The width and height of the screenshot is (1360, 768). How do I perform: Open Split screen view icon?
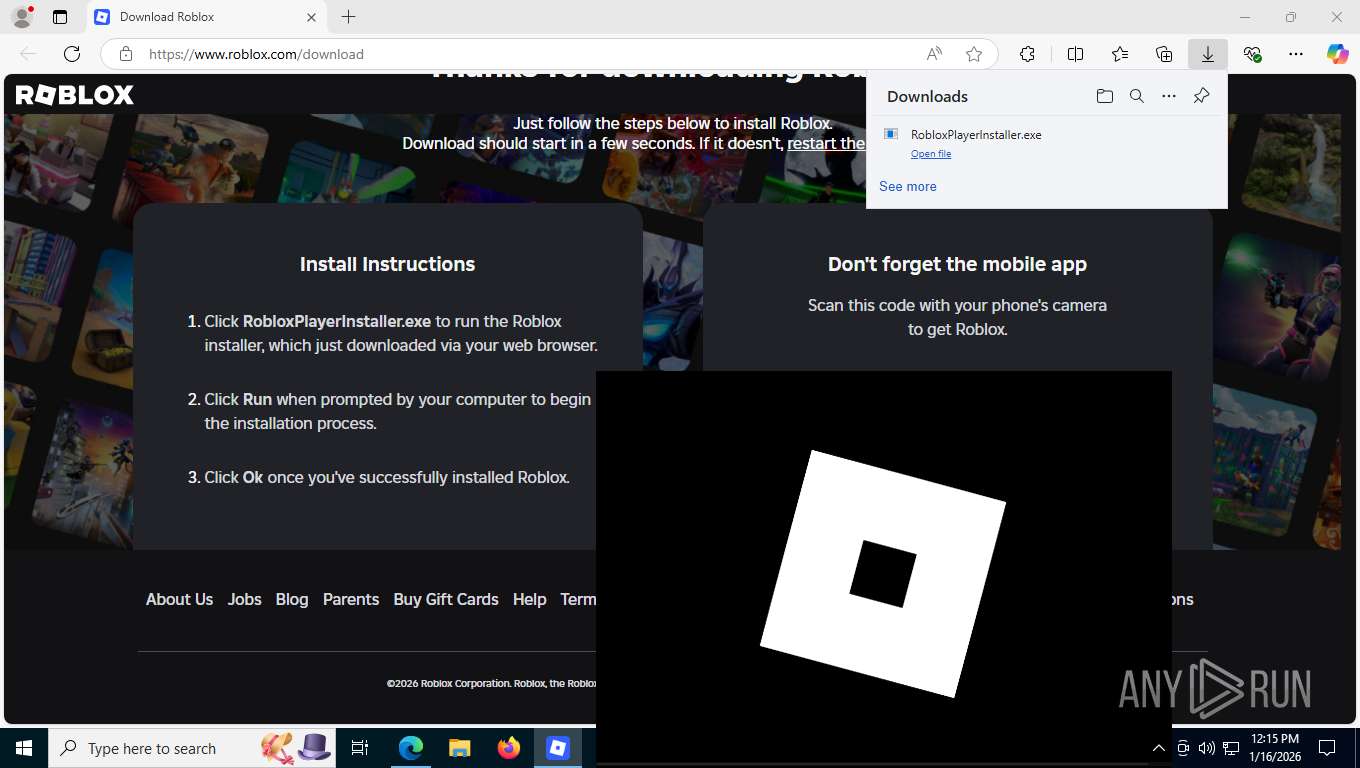(x=1076, y=54)
